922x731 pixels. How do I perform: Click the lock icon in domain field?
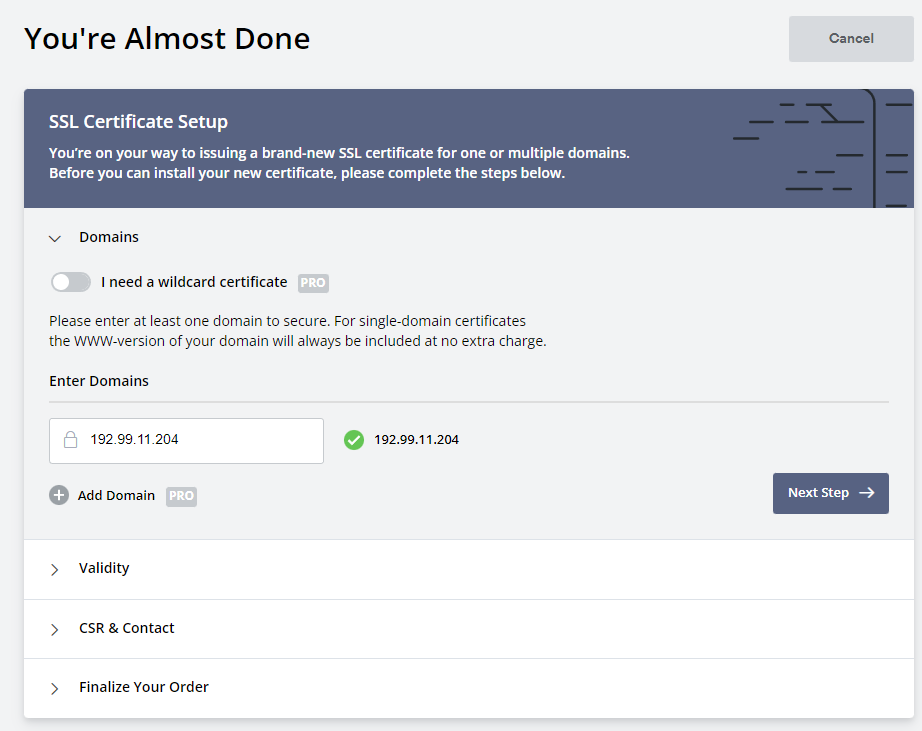[x=71, y=439]
